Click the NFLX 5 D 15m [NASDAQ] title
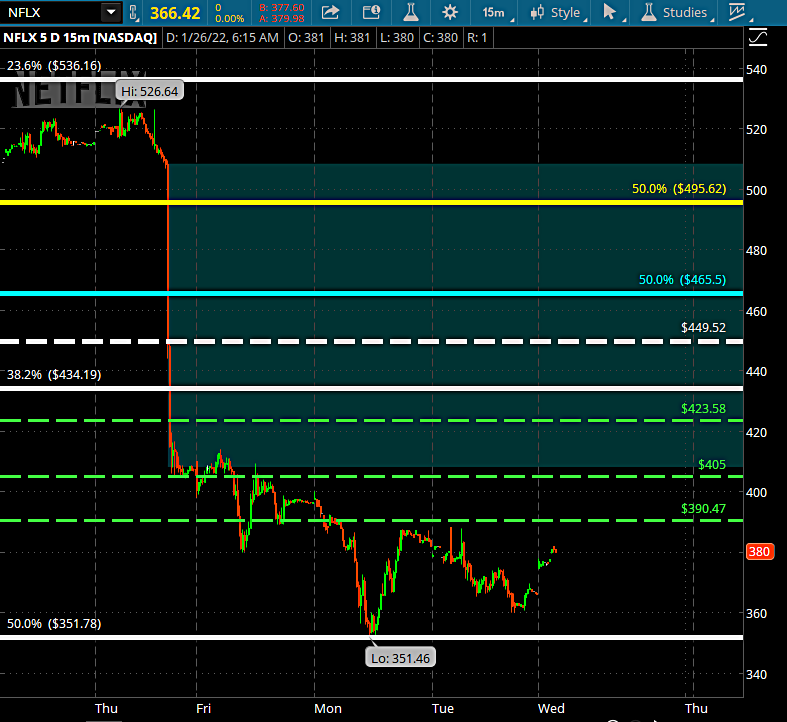Image resolution: width=787 pixels, height=722 pixels. pyautogui.click(x=80, y=38)
